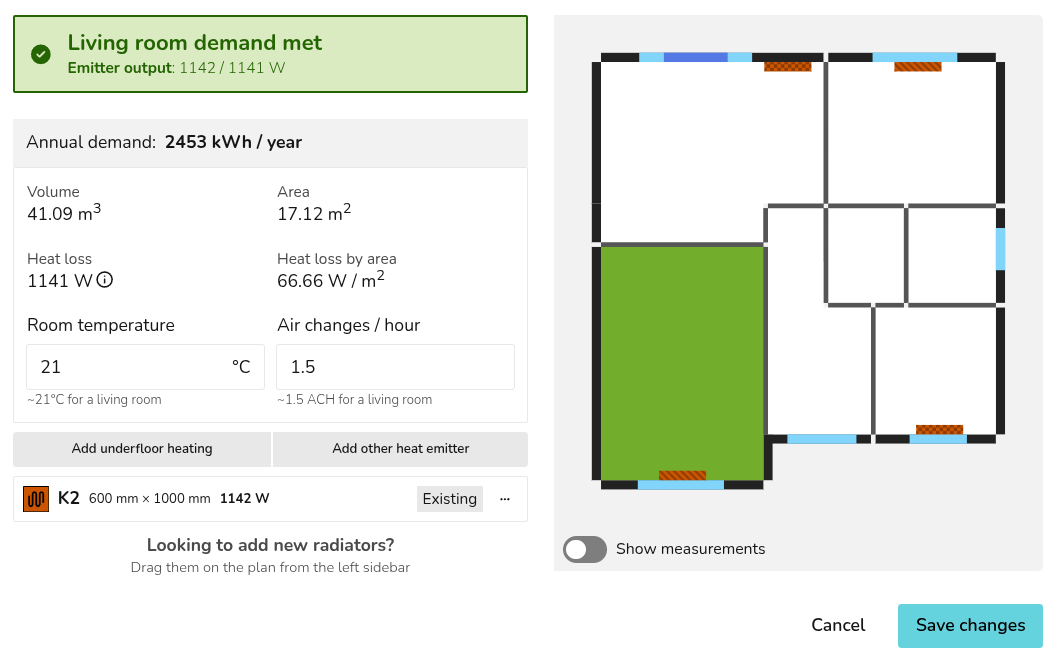The height and width of the screenshot is (659, 1054).
Task: Save changes to the room
Action: tap(970, 625)
